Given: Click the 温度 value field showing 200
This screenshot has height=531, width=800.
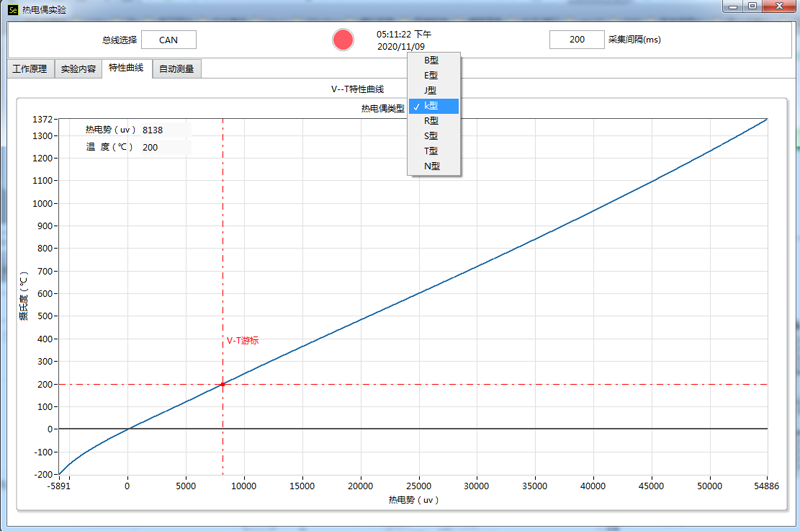Looking at the screenshot, I should click(x=164, y=147).
